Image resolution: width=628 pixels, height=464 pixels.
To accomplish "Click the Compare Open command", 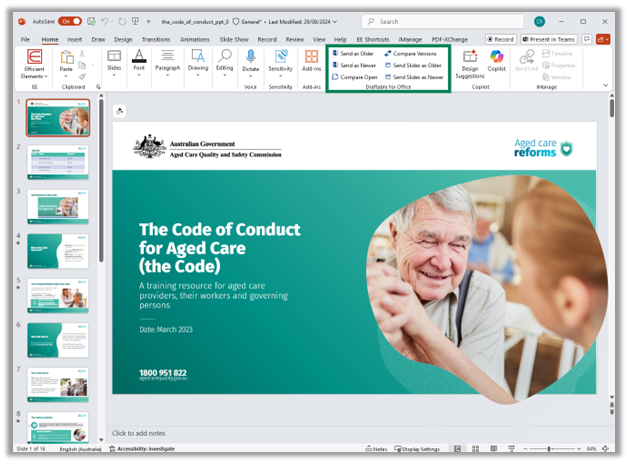I will click(355, 77).
